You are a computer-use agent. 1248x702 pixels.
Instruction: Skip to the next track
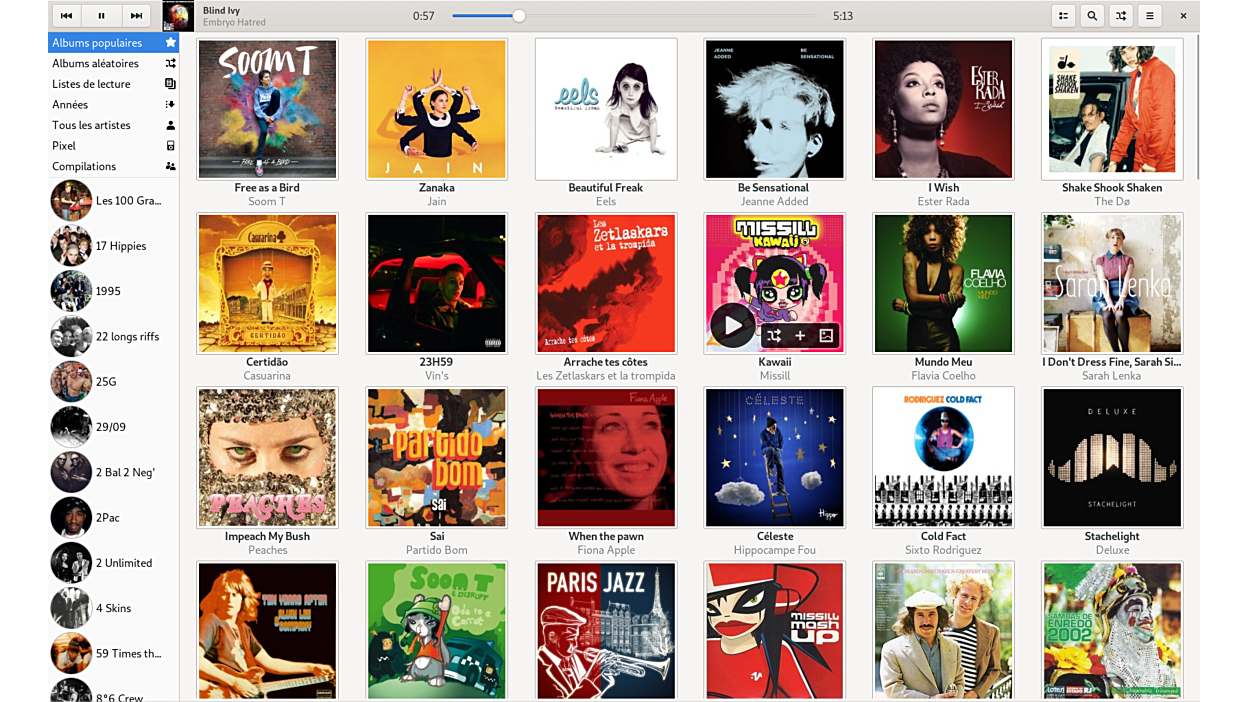(x=136, y=16)
